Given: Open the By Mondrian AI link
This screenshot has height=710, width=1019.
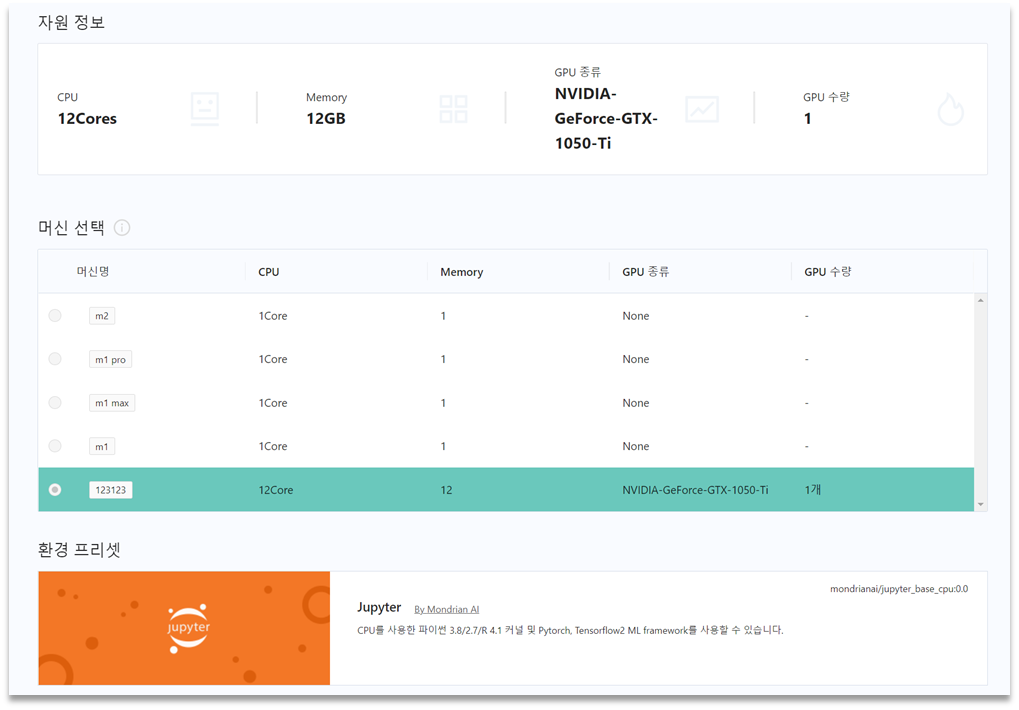Looking at the screenshot, I should tap(446, 609).
